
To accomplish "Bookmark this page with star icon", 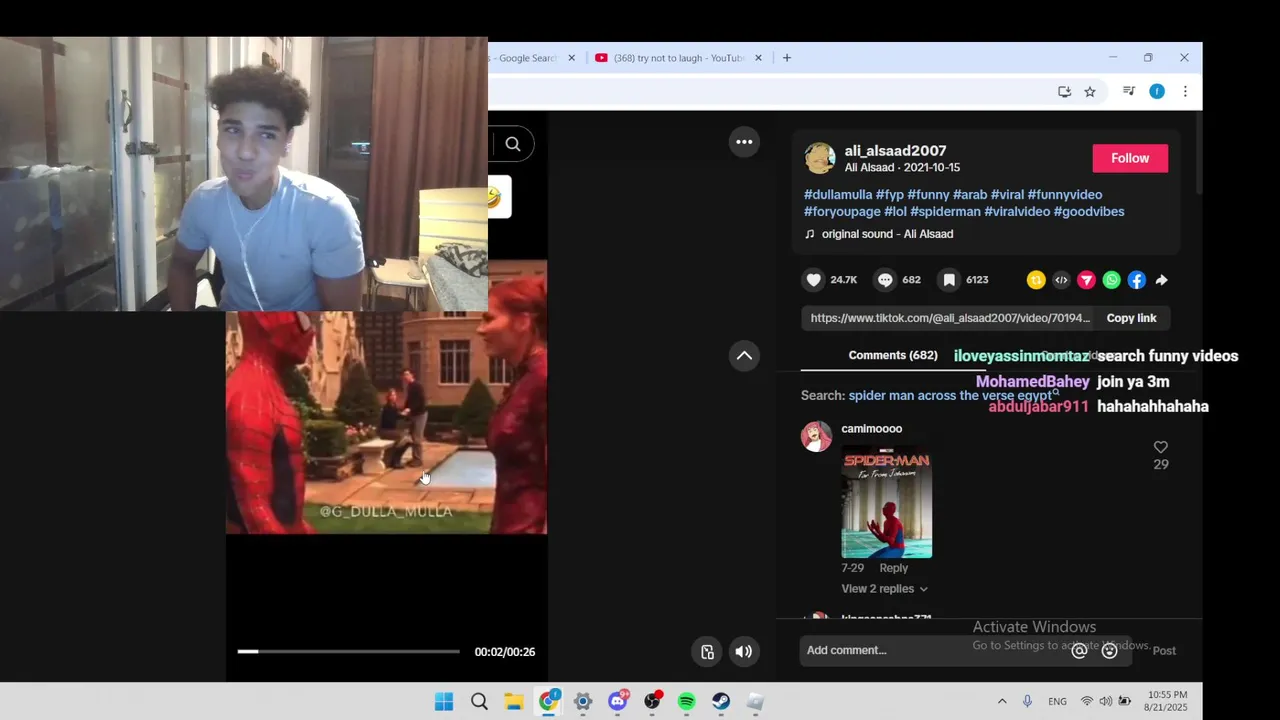I will 1090,92.
